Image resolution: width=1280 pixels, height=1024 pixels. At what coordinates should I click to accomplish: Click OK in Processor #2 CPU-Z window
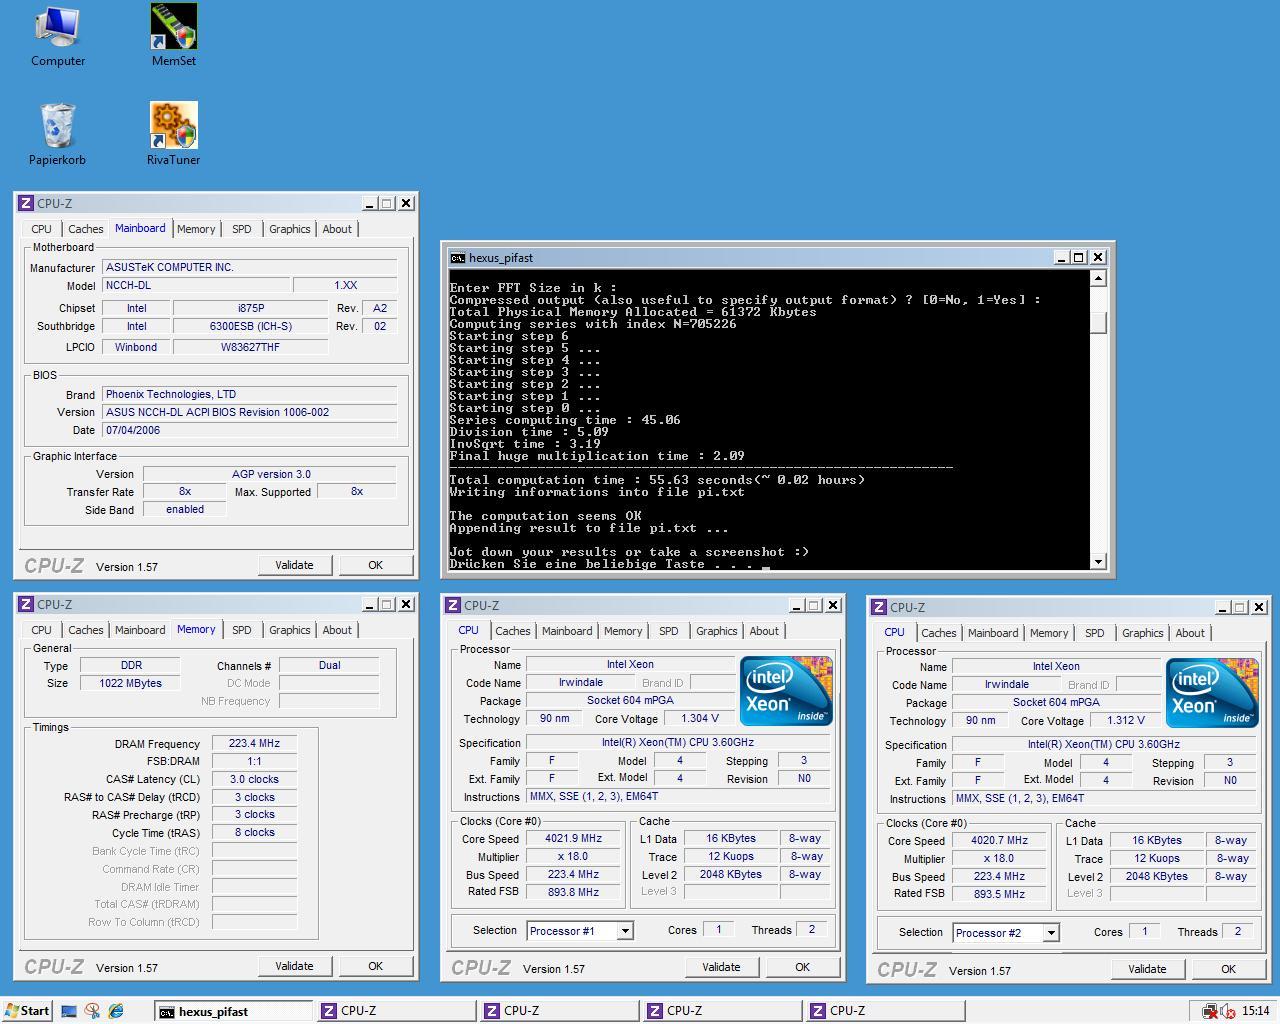coord(1228,969)
